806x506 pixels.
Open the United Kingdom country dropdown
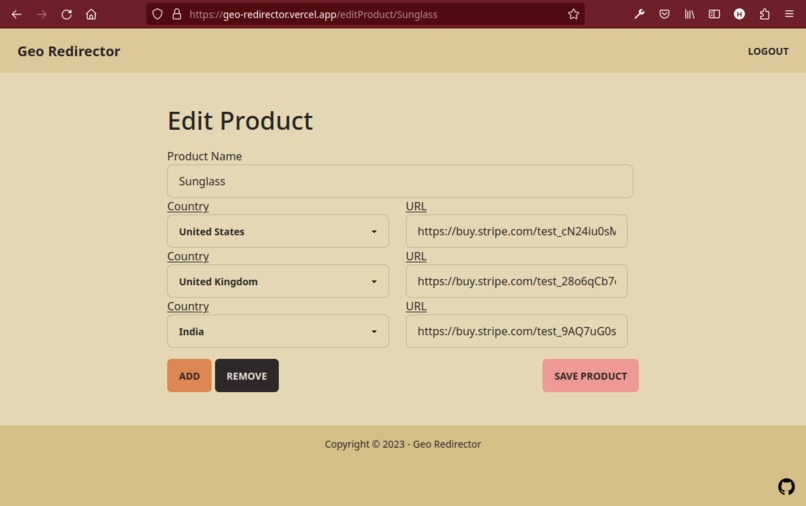tap(278, 281)
